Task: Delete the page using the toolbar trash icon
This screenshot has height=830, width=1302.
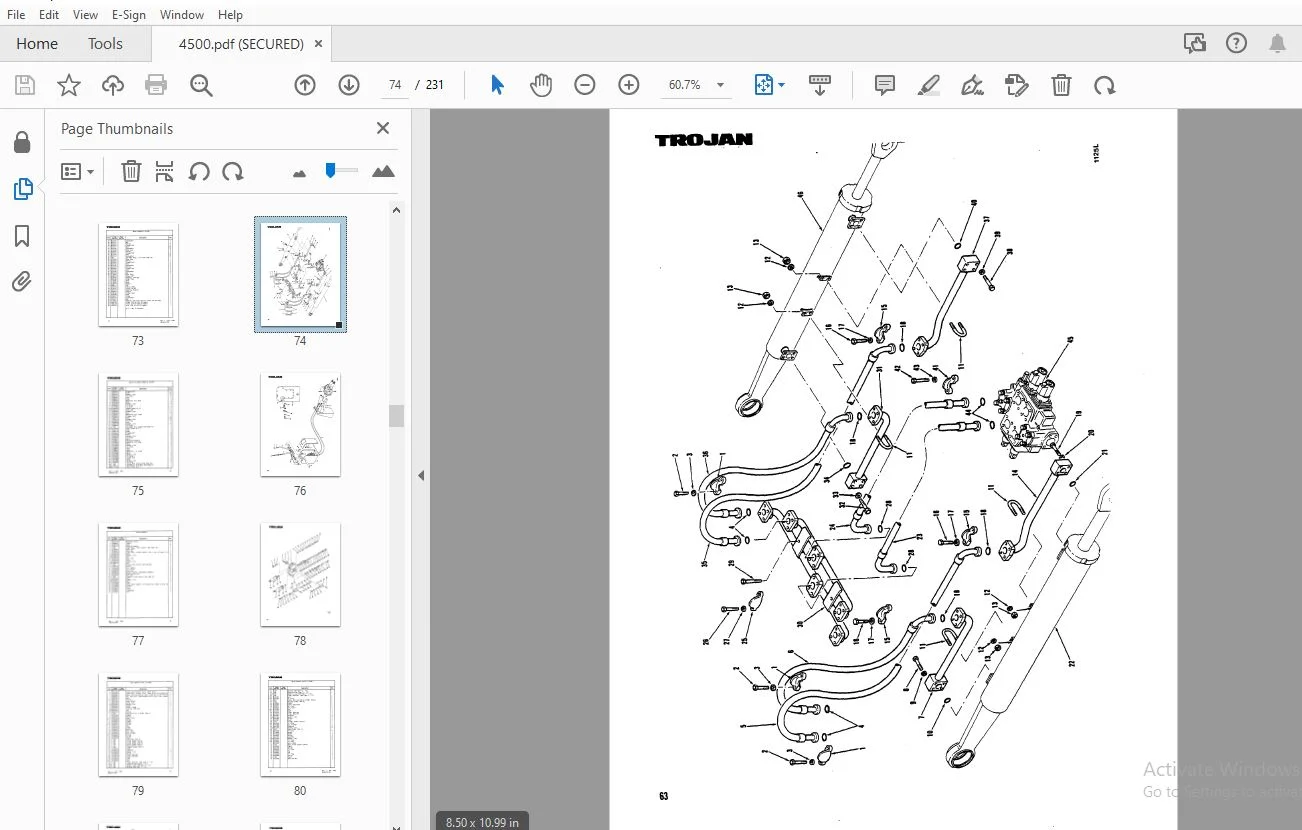Action: [1061, 85]
